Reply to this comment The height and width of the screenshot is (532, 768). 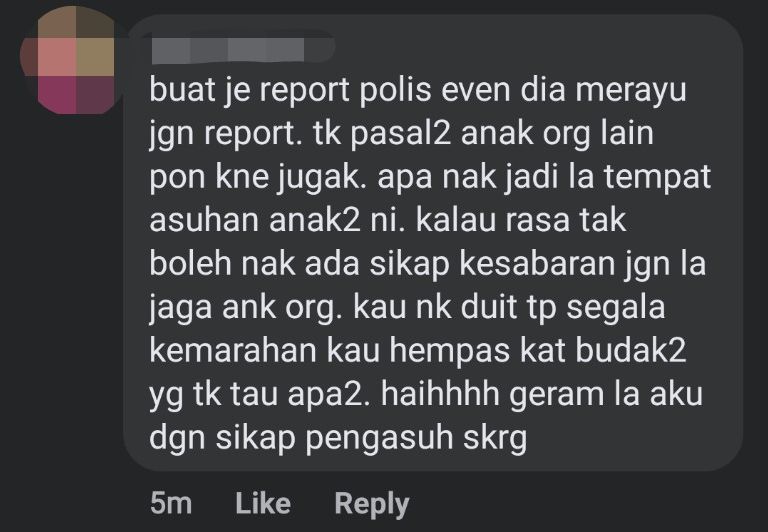click(x=372, y=505)
